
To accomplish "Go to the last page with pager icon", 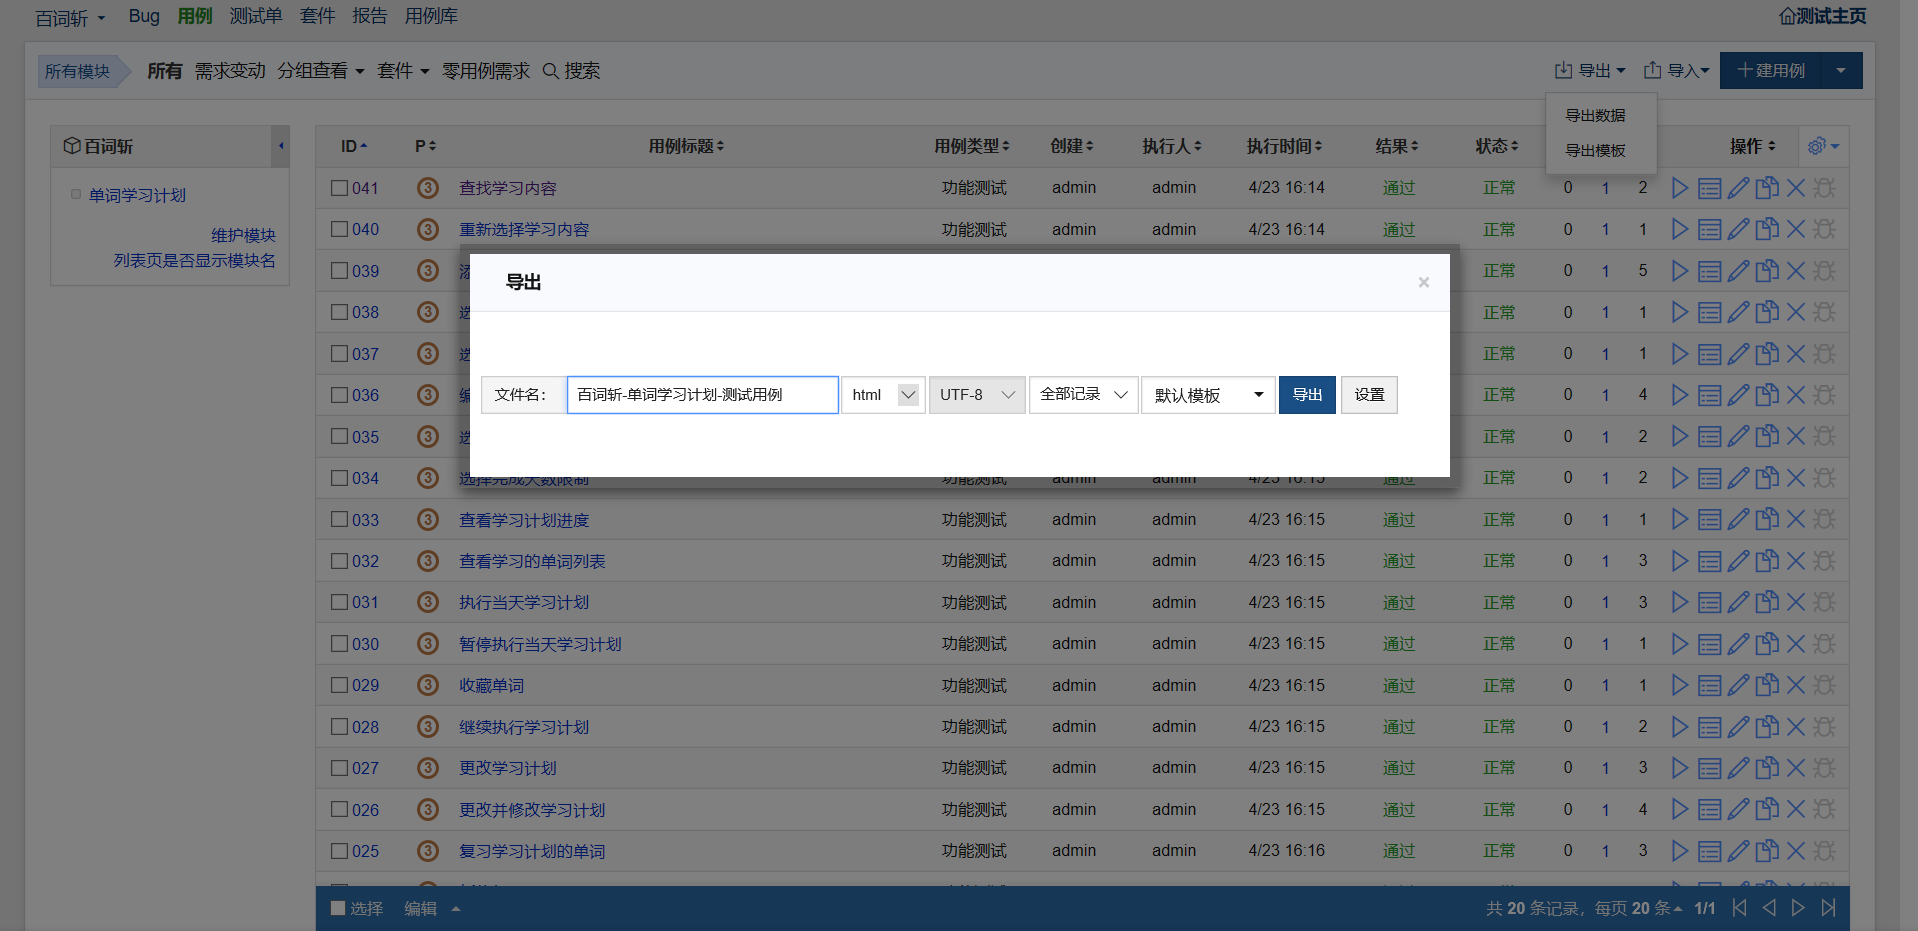I will 1829,908.
